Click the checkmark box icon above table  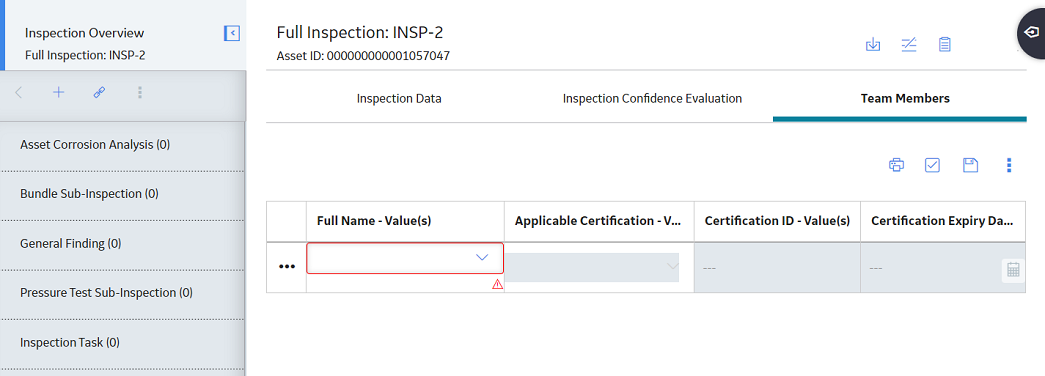pyautogui.click(x=932, y=165)
